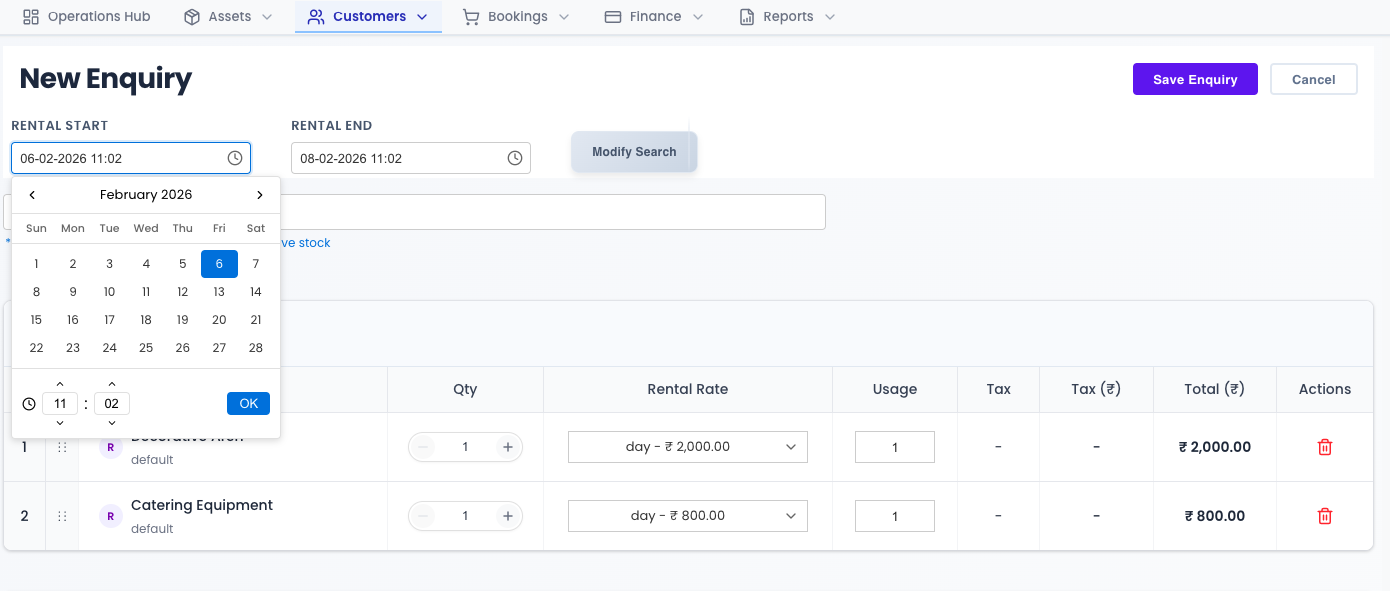Click the Rental End date field
The width and height of the screenshot is (1390, 591).
tap(398, 158)
